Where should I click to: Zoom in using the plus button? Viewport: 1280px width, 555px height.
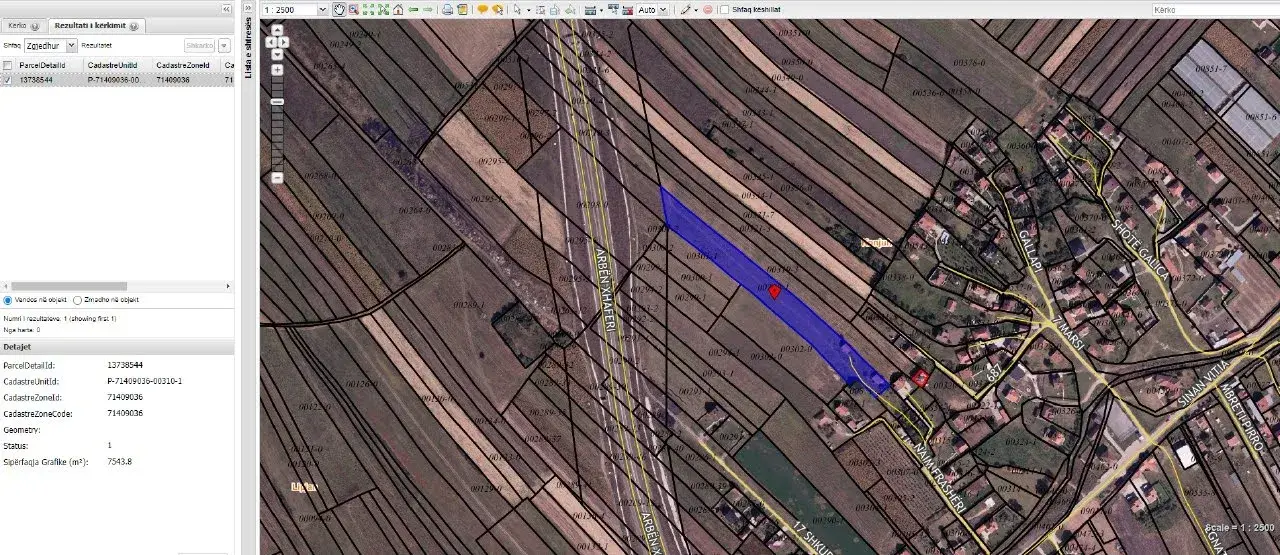click(x=278, y=69)
